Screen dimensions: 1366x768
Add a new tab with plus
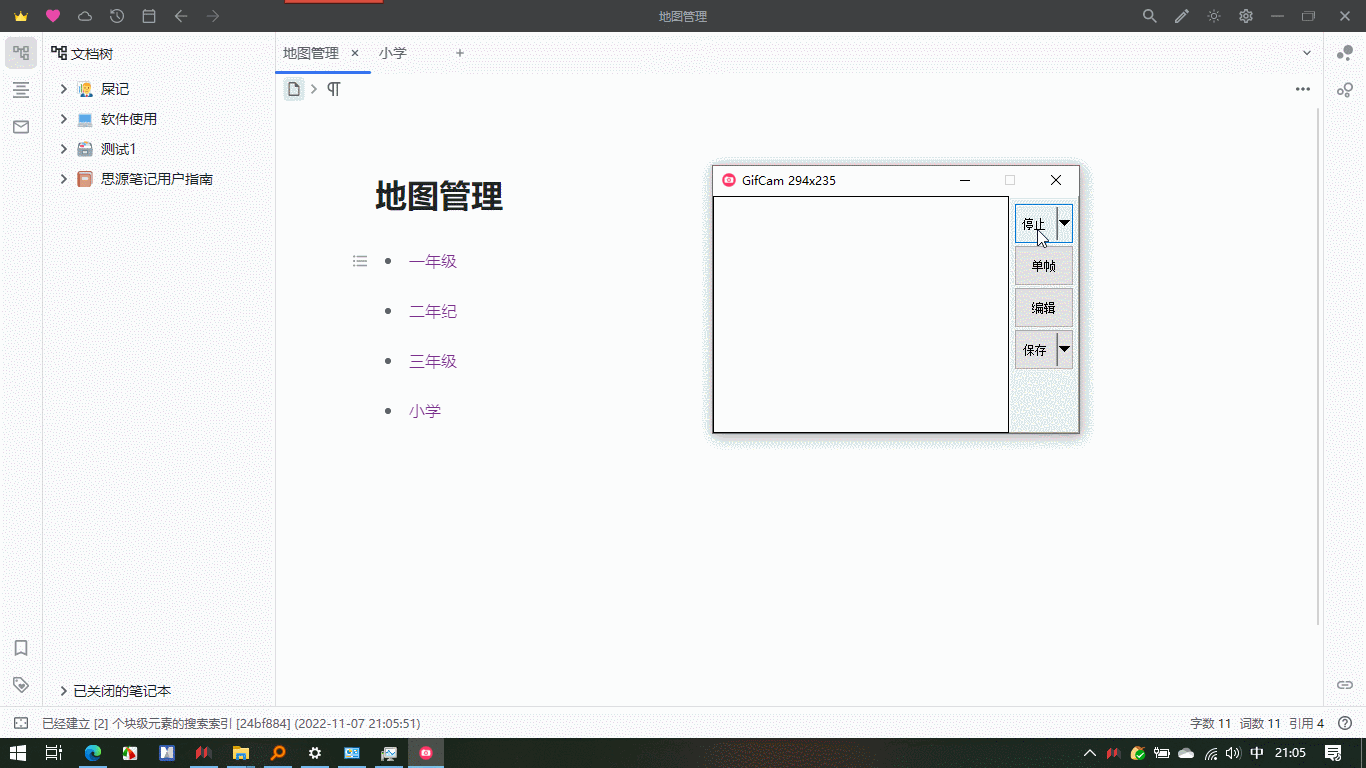(460, 53)
